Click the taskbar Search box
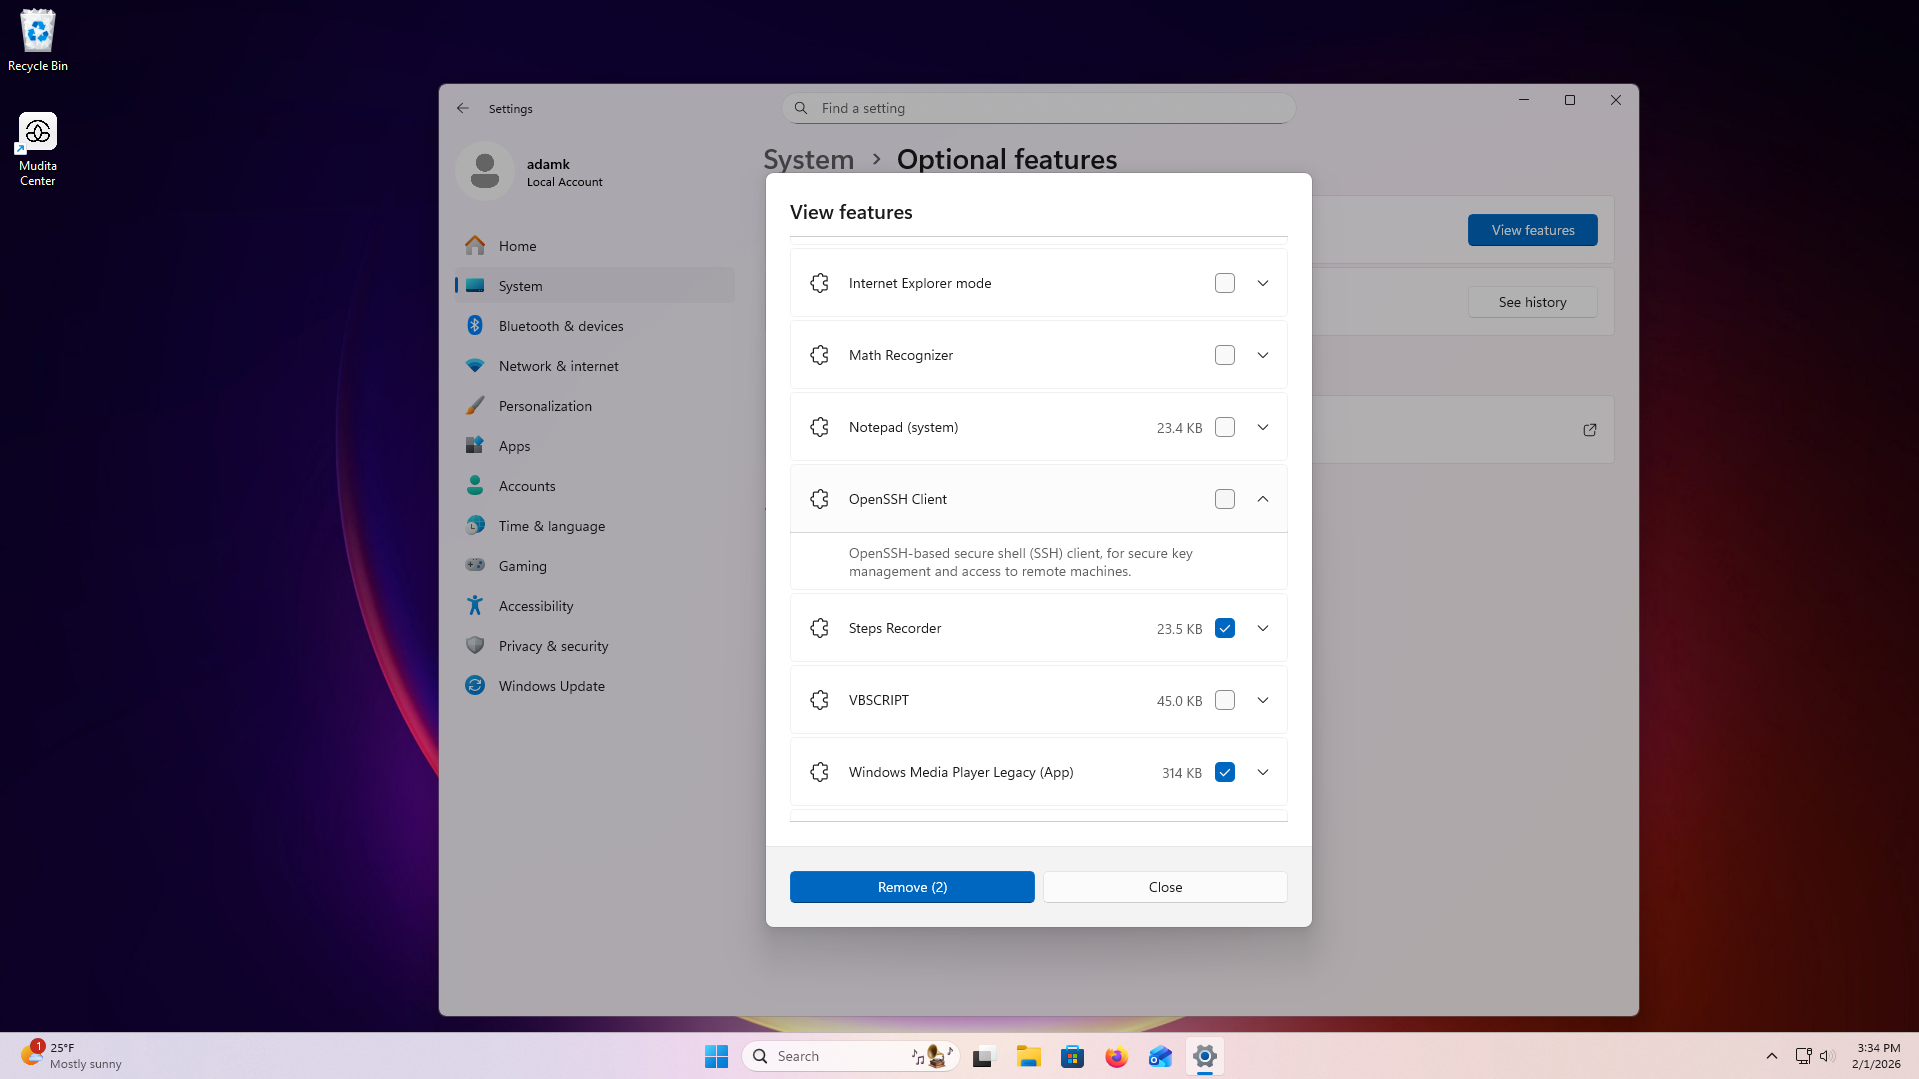Screen dimensions: 1919x1079 pos(851,1056)
